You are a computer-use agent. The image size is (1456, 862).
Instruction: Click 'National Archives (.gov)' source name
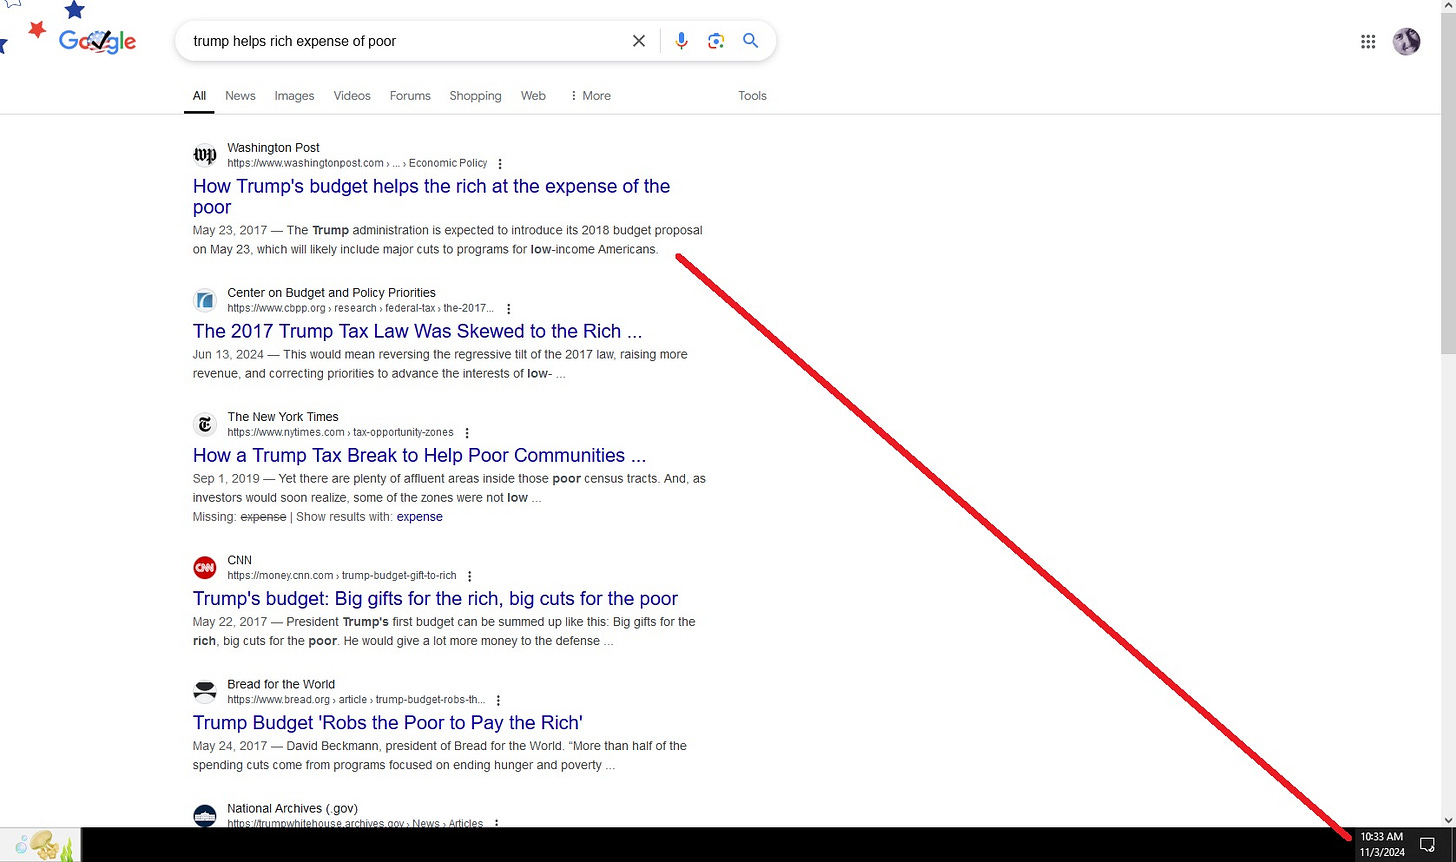[292, 809]
